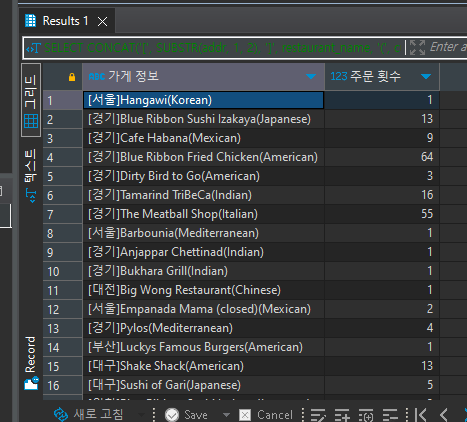The image size is (467, 422).
Task: Select cell [경기]Pylos(Mediterranean)
Action: coord(203,328)
